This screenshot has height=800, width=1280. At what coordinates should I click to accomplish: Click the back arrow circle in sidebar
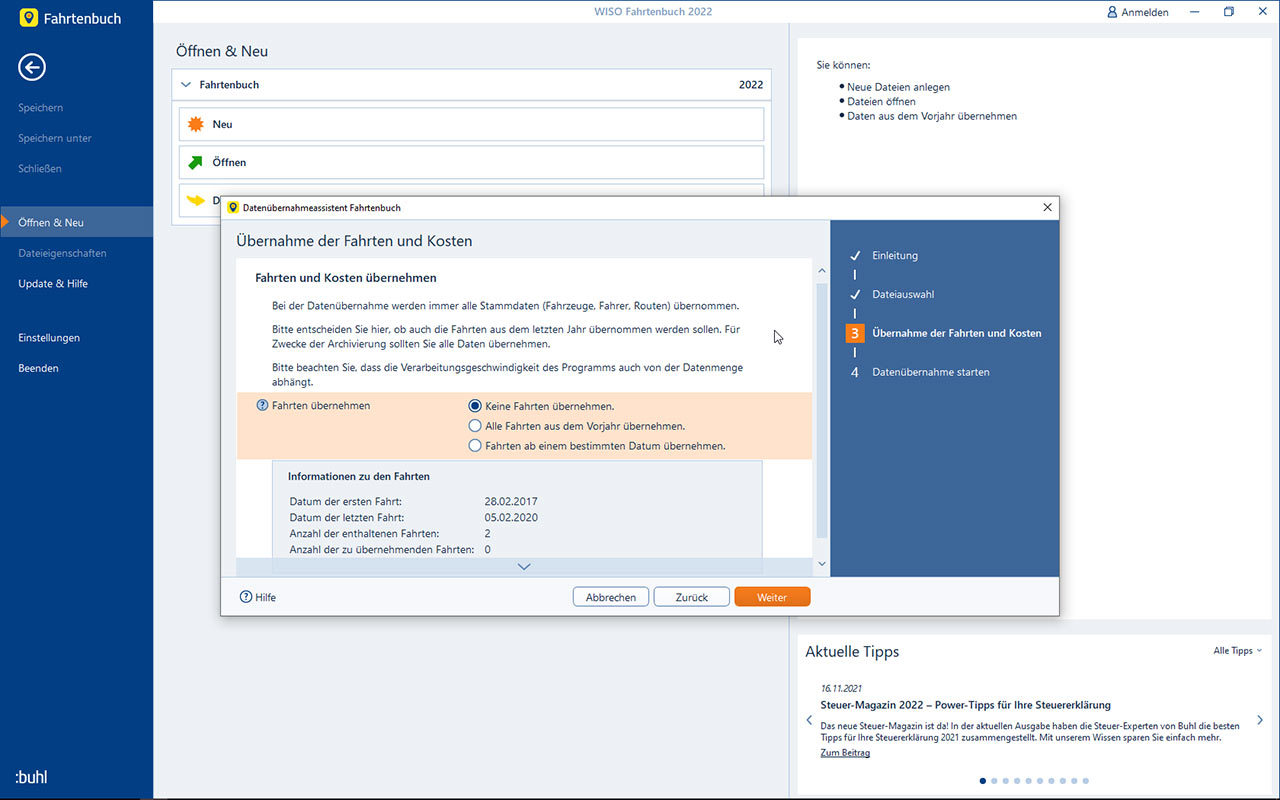pos(32,67)
